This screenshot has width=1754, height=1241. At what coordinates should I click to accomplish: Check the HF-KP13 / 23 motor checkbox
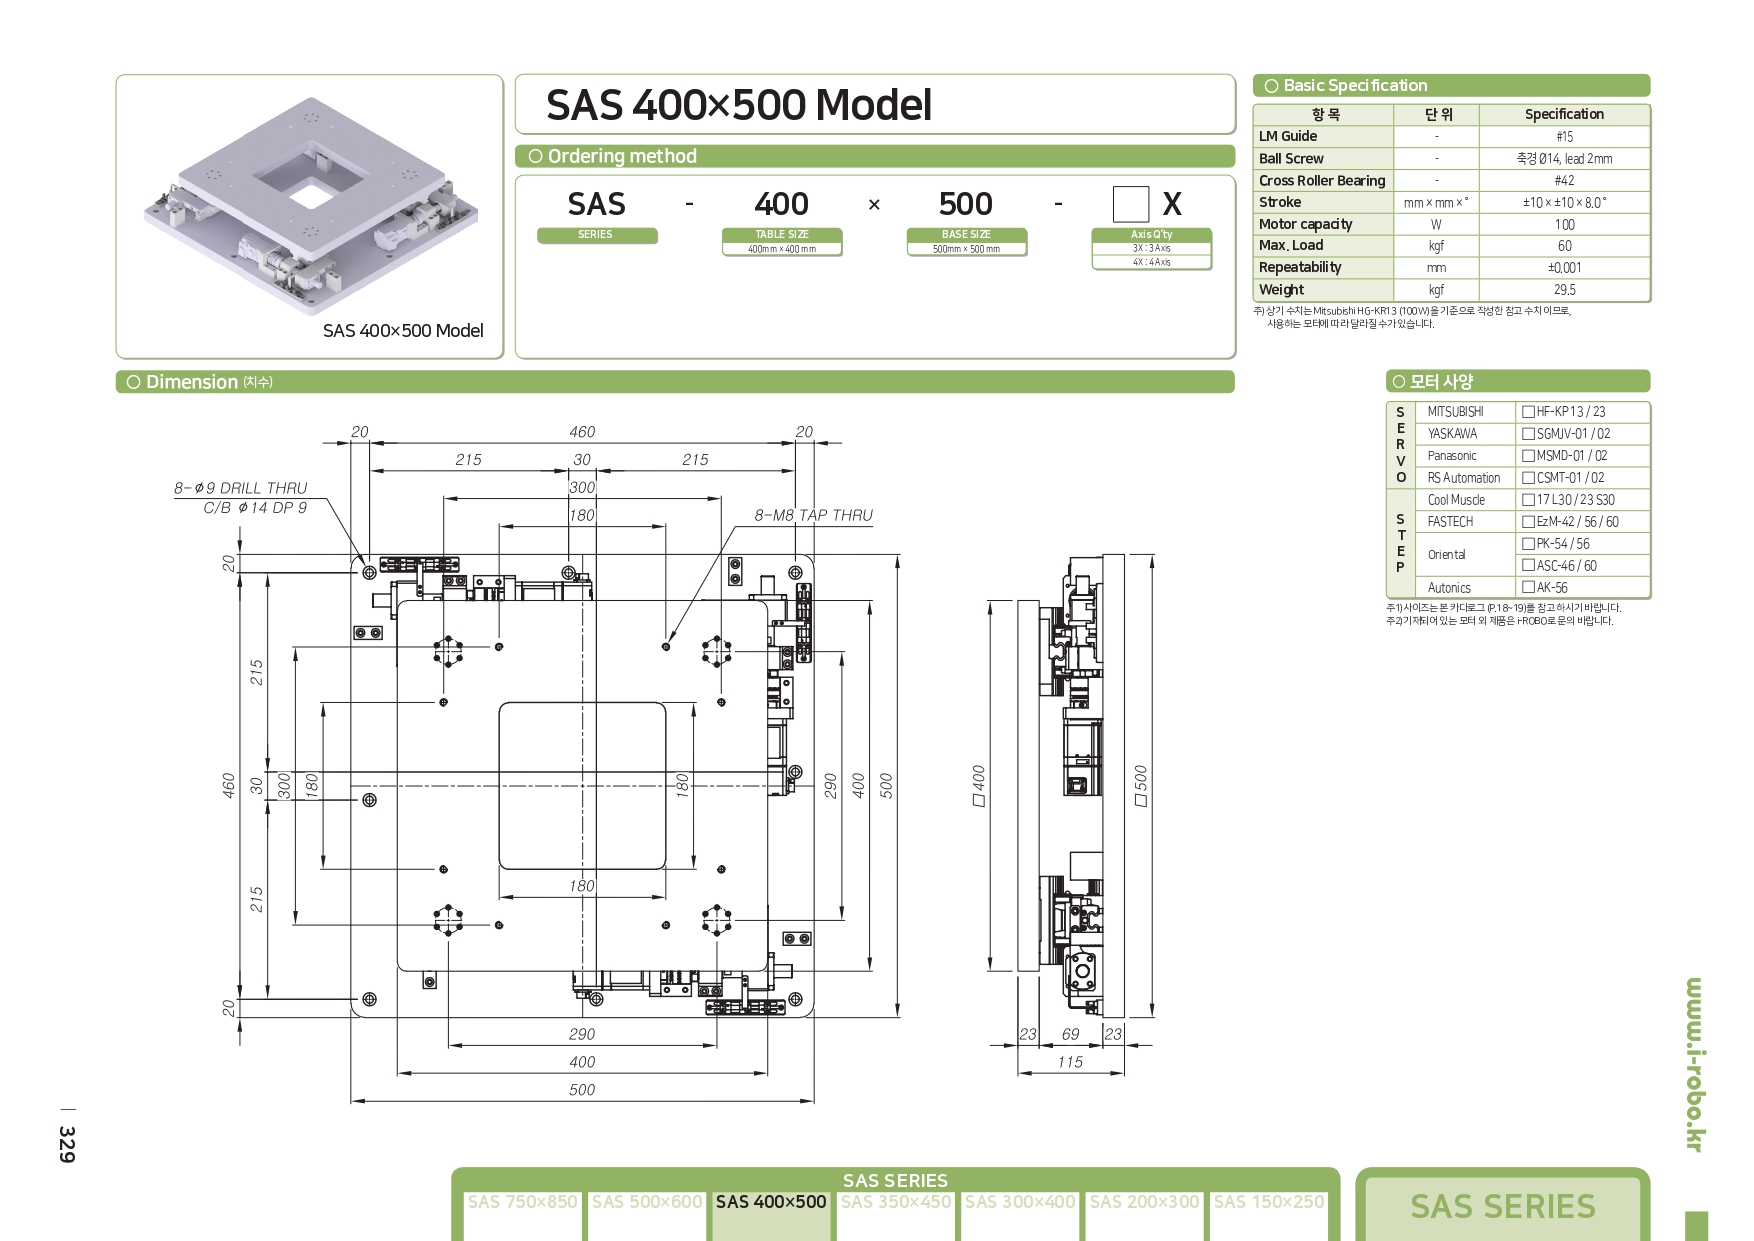coord(1528,412)
